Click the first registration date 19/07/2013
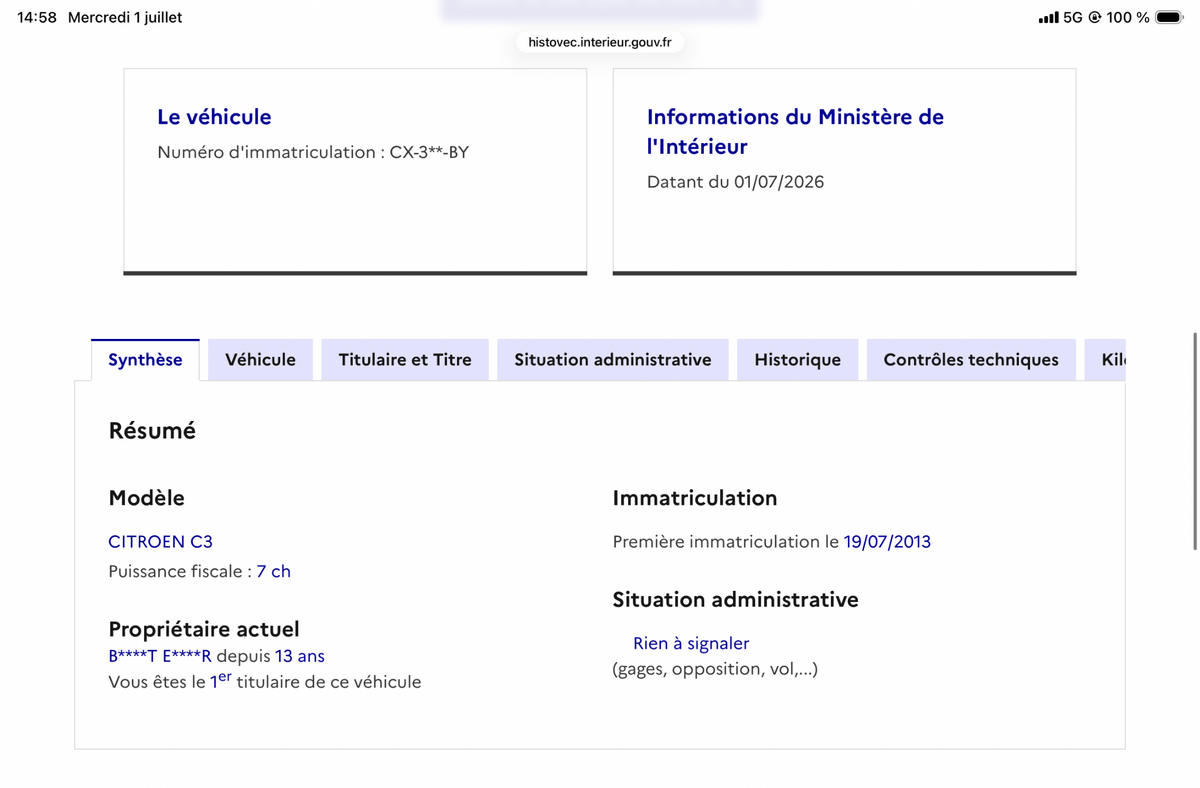 pos(887,542)
